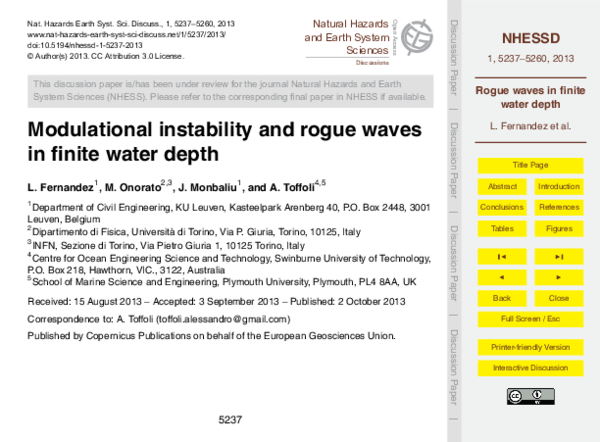Image resolution: width=600 pixels, height=442 pixels.
Task: Click the Received/Accepted/Published dates line
Action: tap(216, 302)
